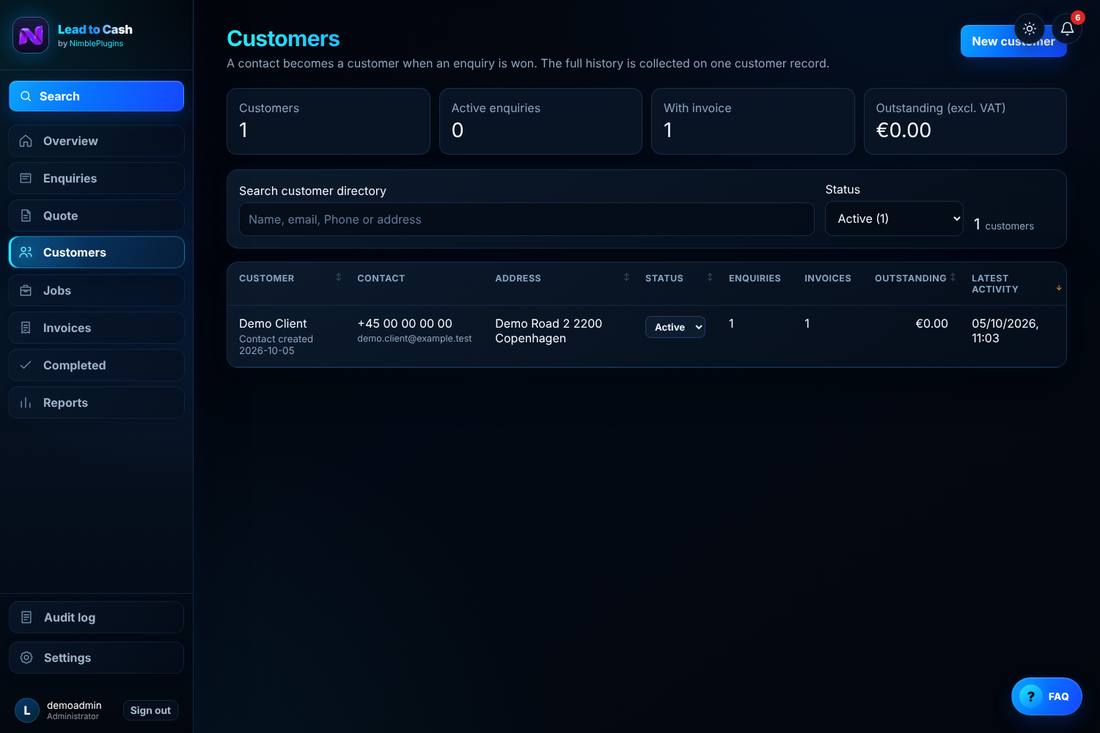
Task: Open notifications bell with 6 badge
Action: (x=1067, y=29)
